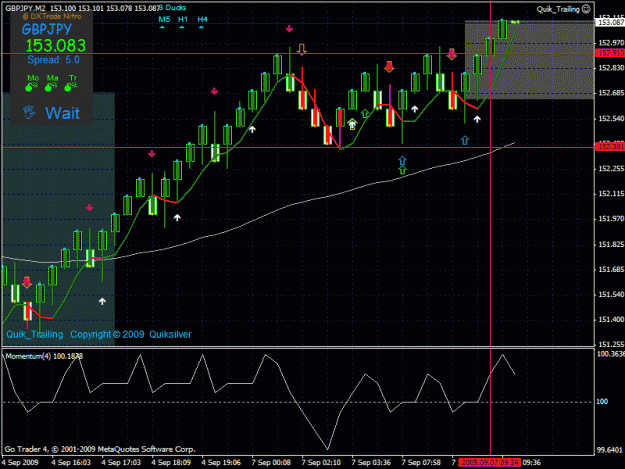The height and width of the screenshot is (469, 625).
Task: Click the blue GBPJPY symbol label
Action: pos(46,29)
